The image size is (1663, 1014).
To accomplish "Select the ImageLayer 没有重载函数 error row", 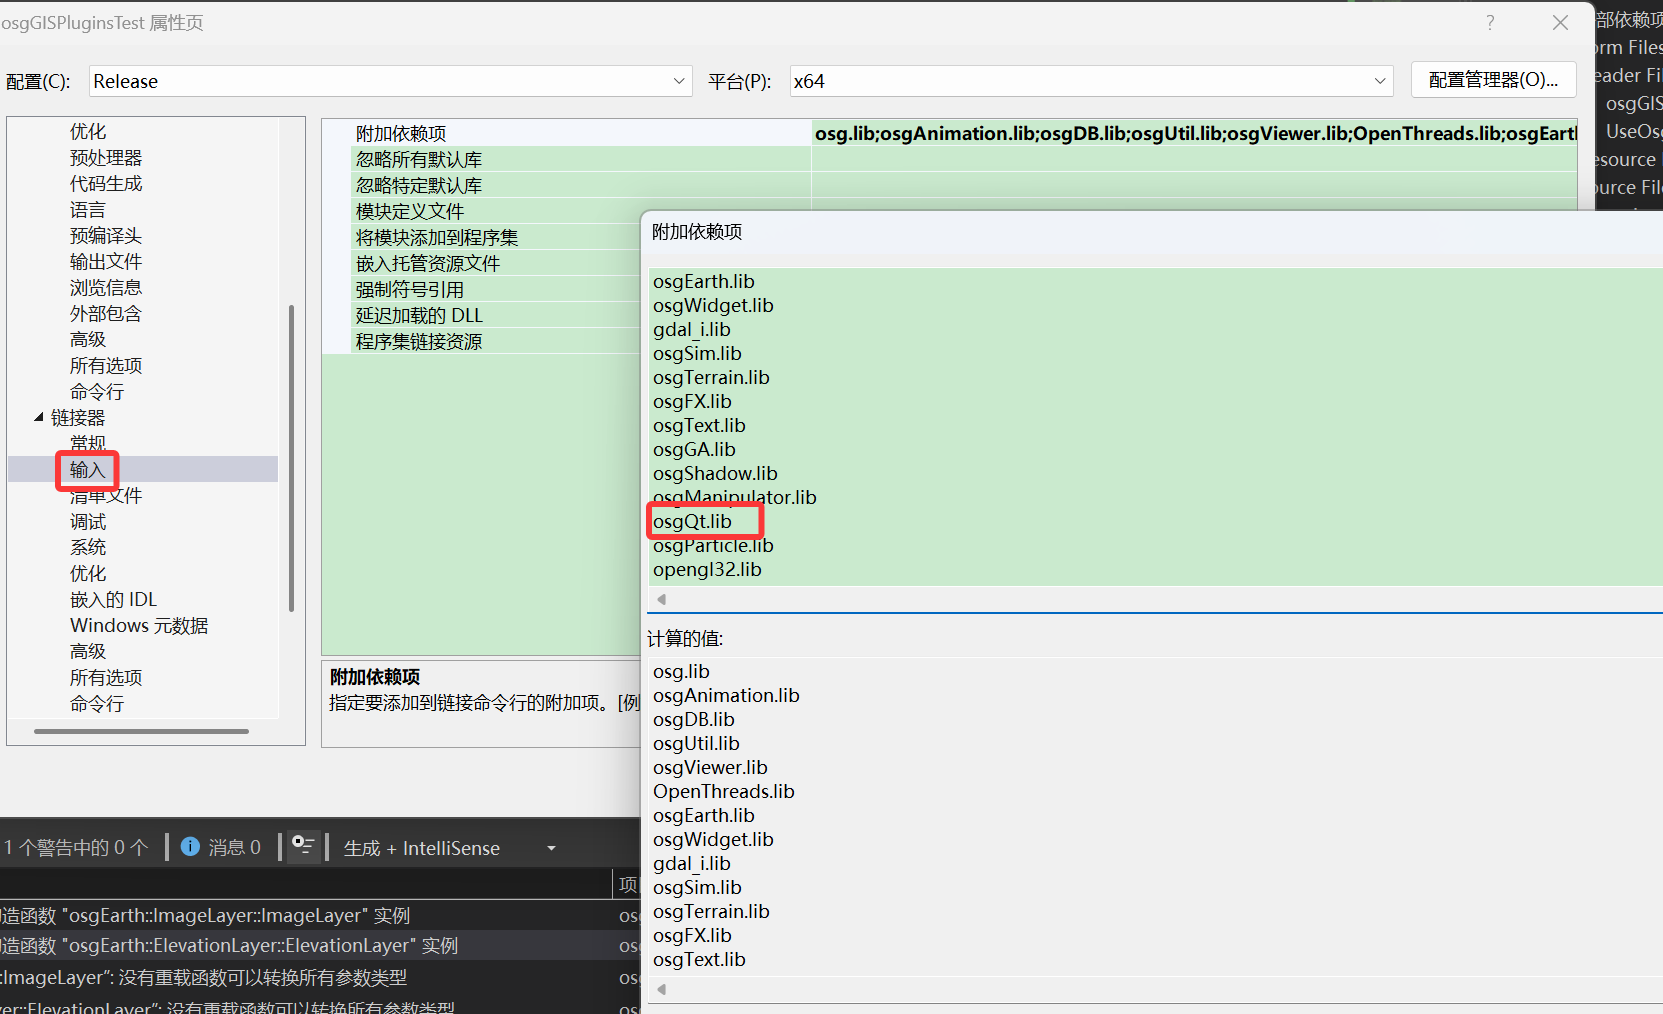I will pos(320,978).
